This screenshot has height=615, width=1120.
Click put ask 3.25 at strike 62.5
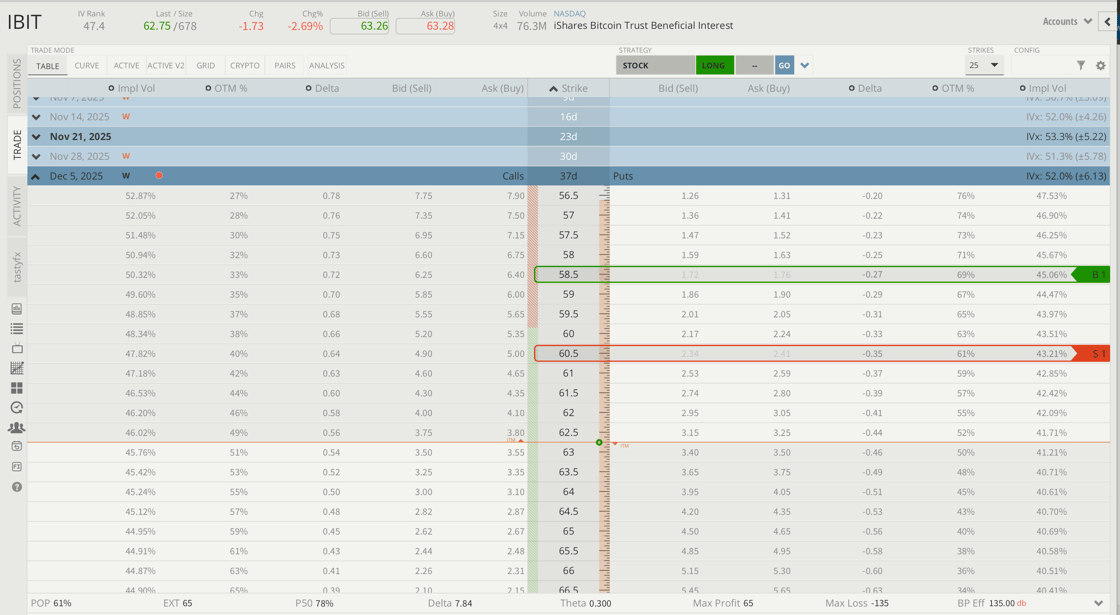click(x=781, y=433)
